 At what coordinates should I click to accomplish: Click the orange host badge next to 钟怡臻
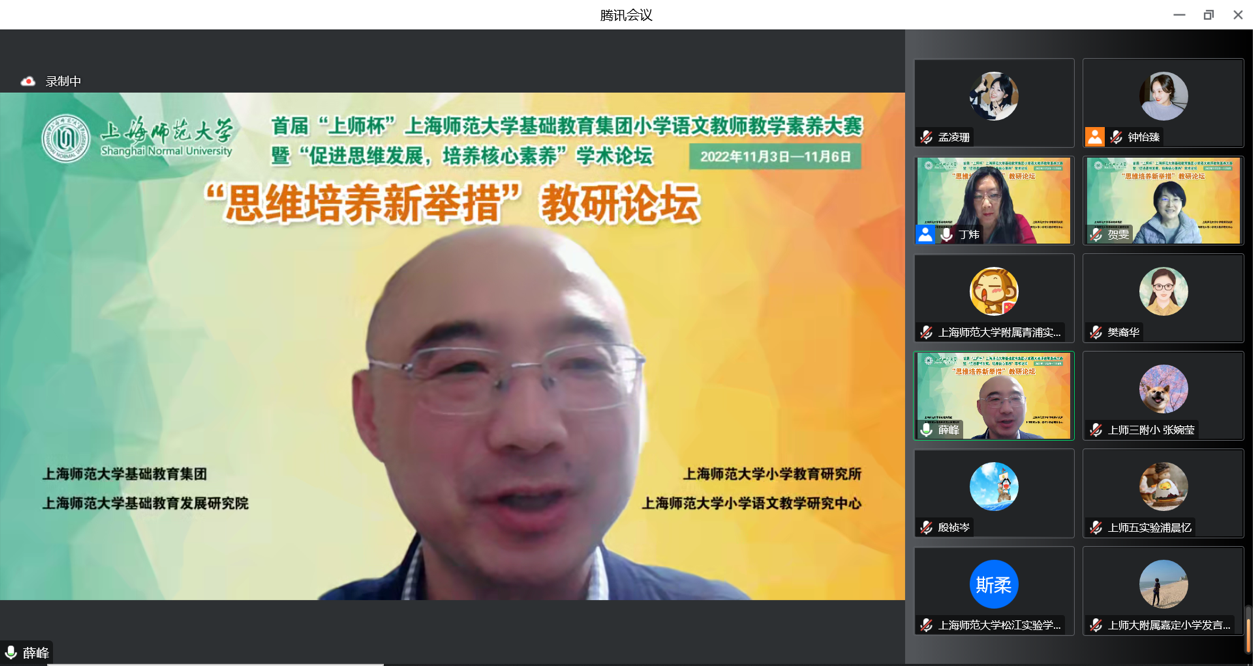coord(1095,137)
